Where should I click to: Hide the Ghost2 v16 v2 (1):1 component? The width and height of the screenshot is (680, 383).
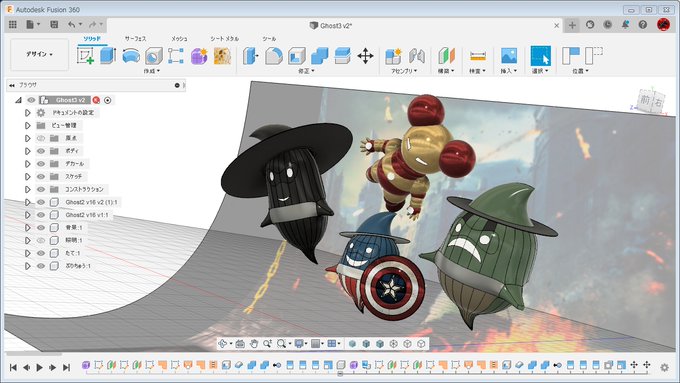41,202
